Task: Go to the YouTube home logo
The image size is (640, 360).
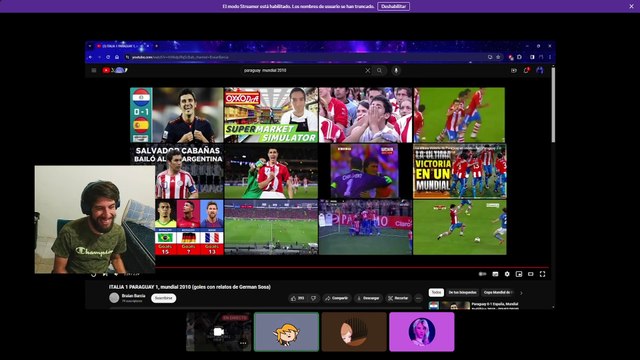Action: tap(115, 70)
